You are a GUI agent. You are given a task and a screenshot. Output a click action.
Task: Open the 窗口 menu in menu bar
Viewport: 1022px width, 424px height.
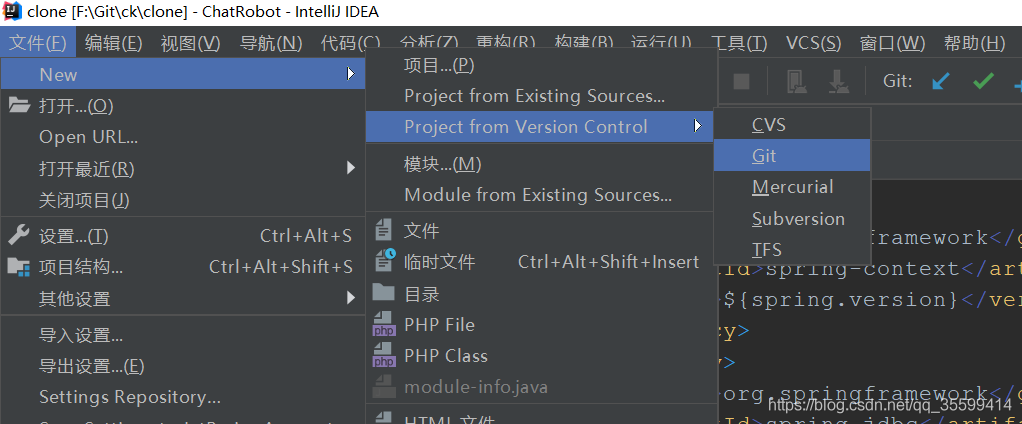coord(892,43)
